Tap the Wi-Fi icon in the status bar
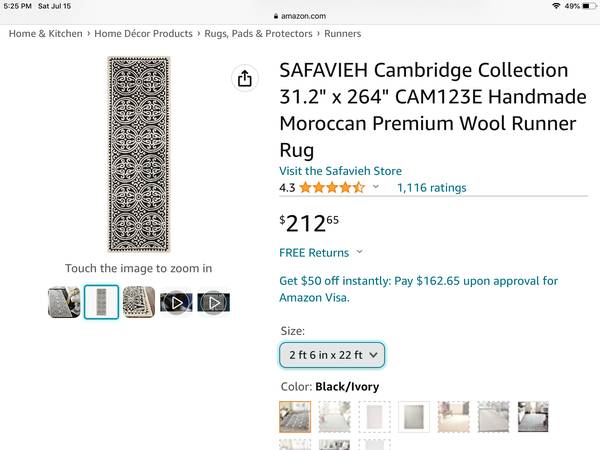Screen dimensions: 600x450 555,6
